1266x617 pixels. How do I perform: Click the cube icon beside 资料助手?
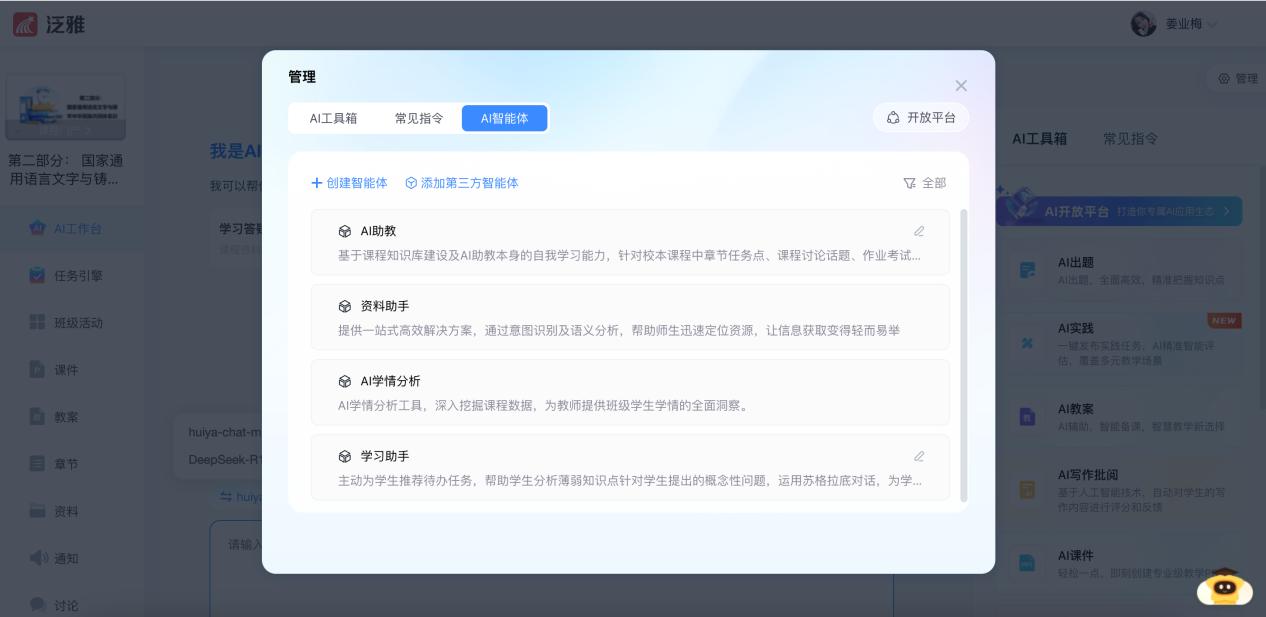[x=345, y=306]
